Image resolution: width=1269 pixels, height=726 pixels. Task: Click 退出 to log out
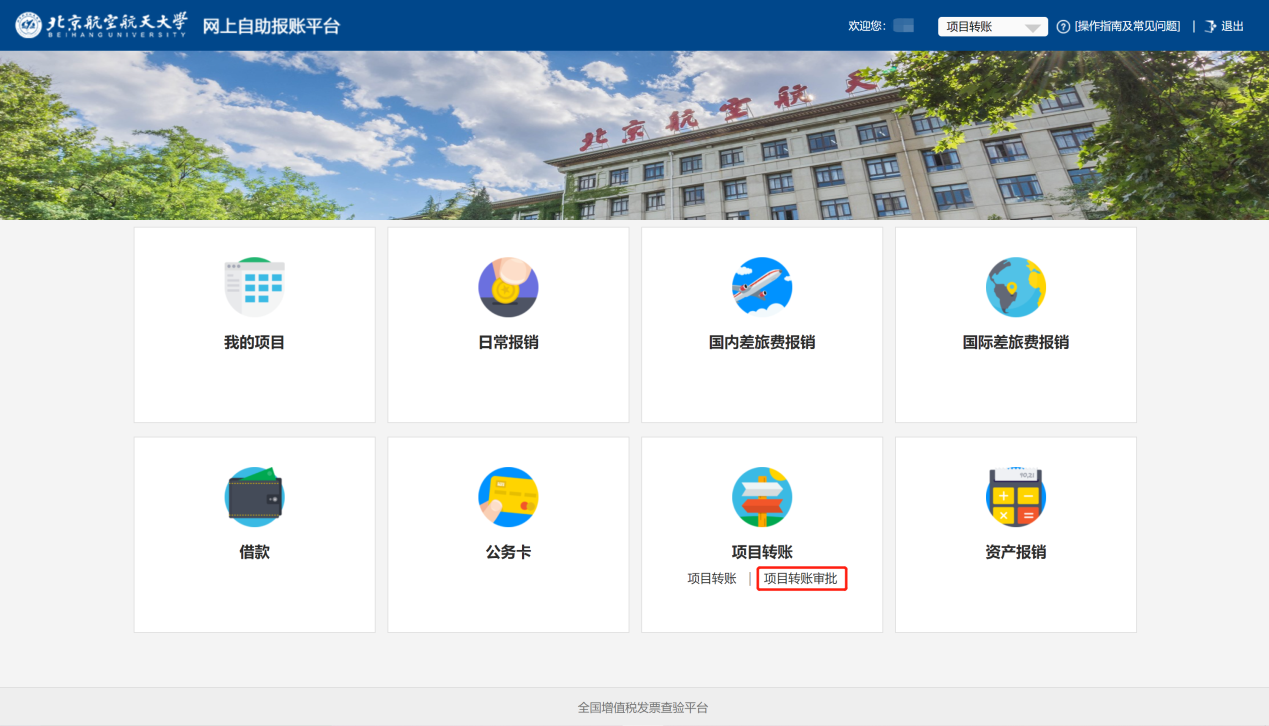(x=1232, y=26)
